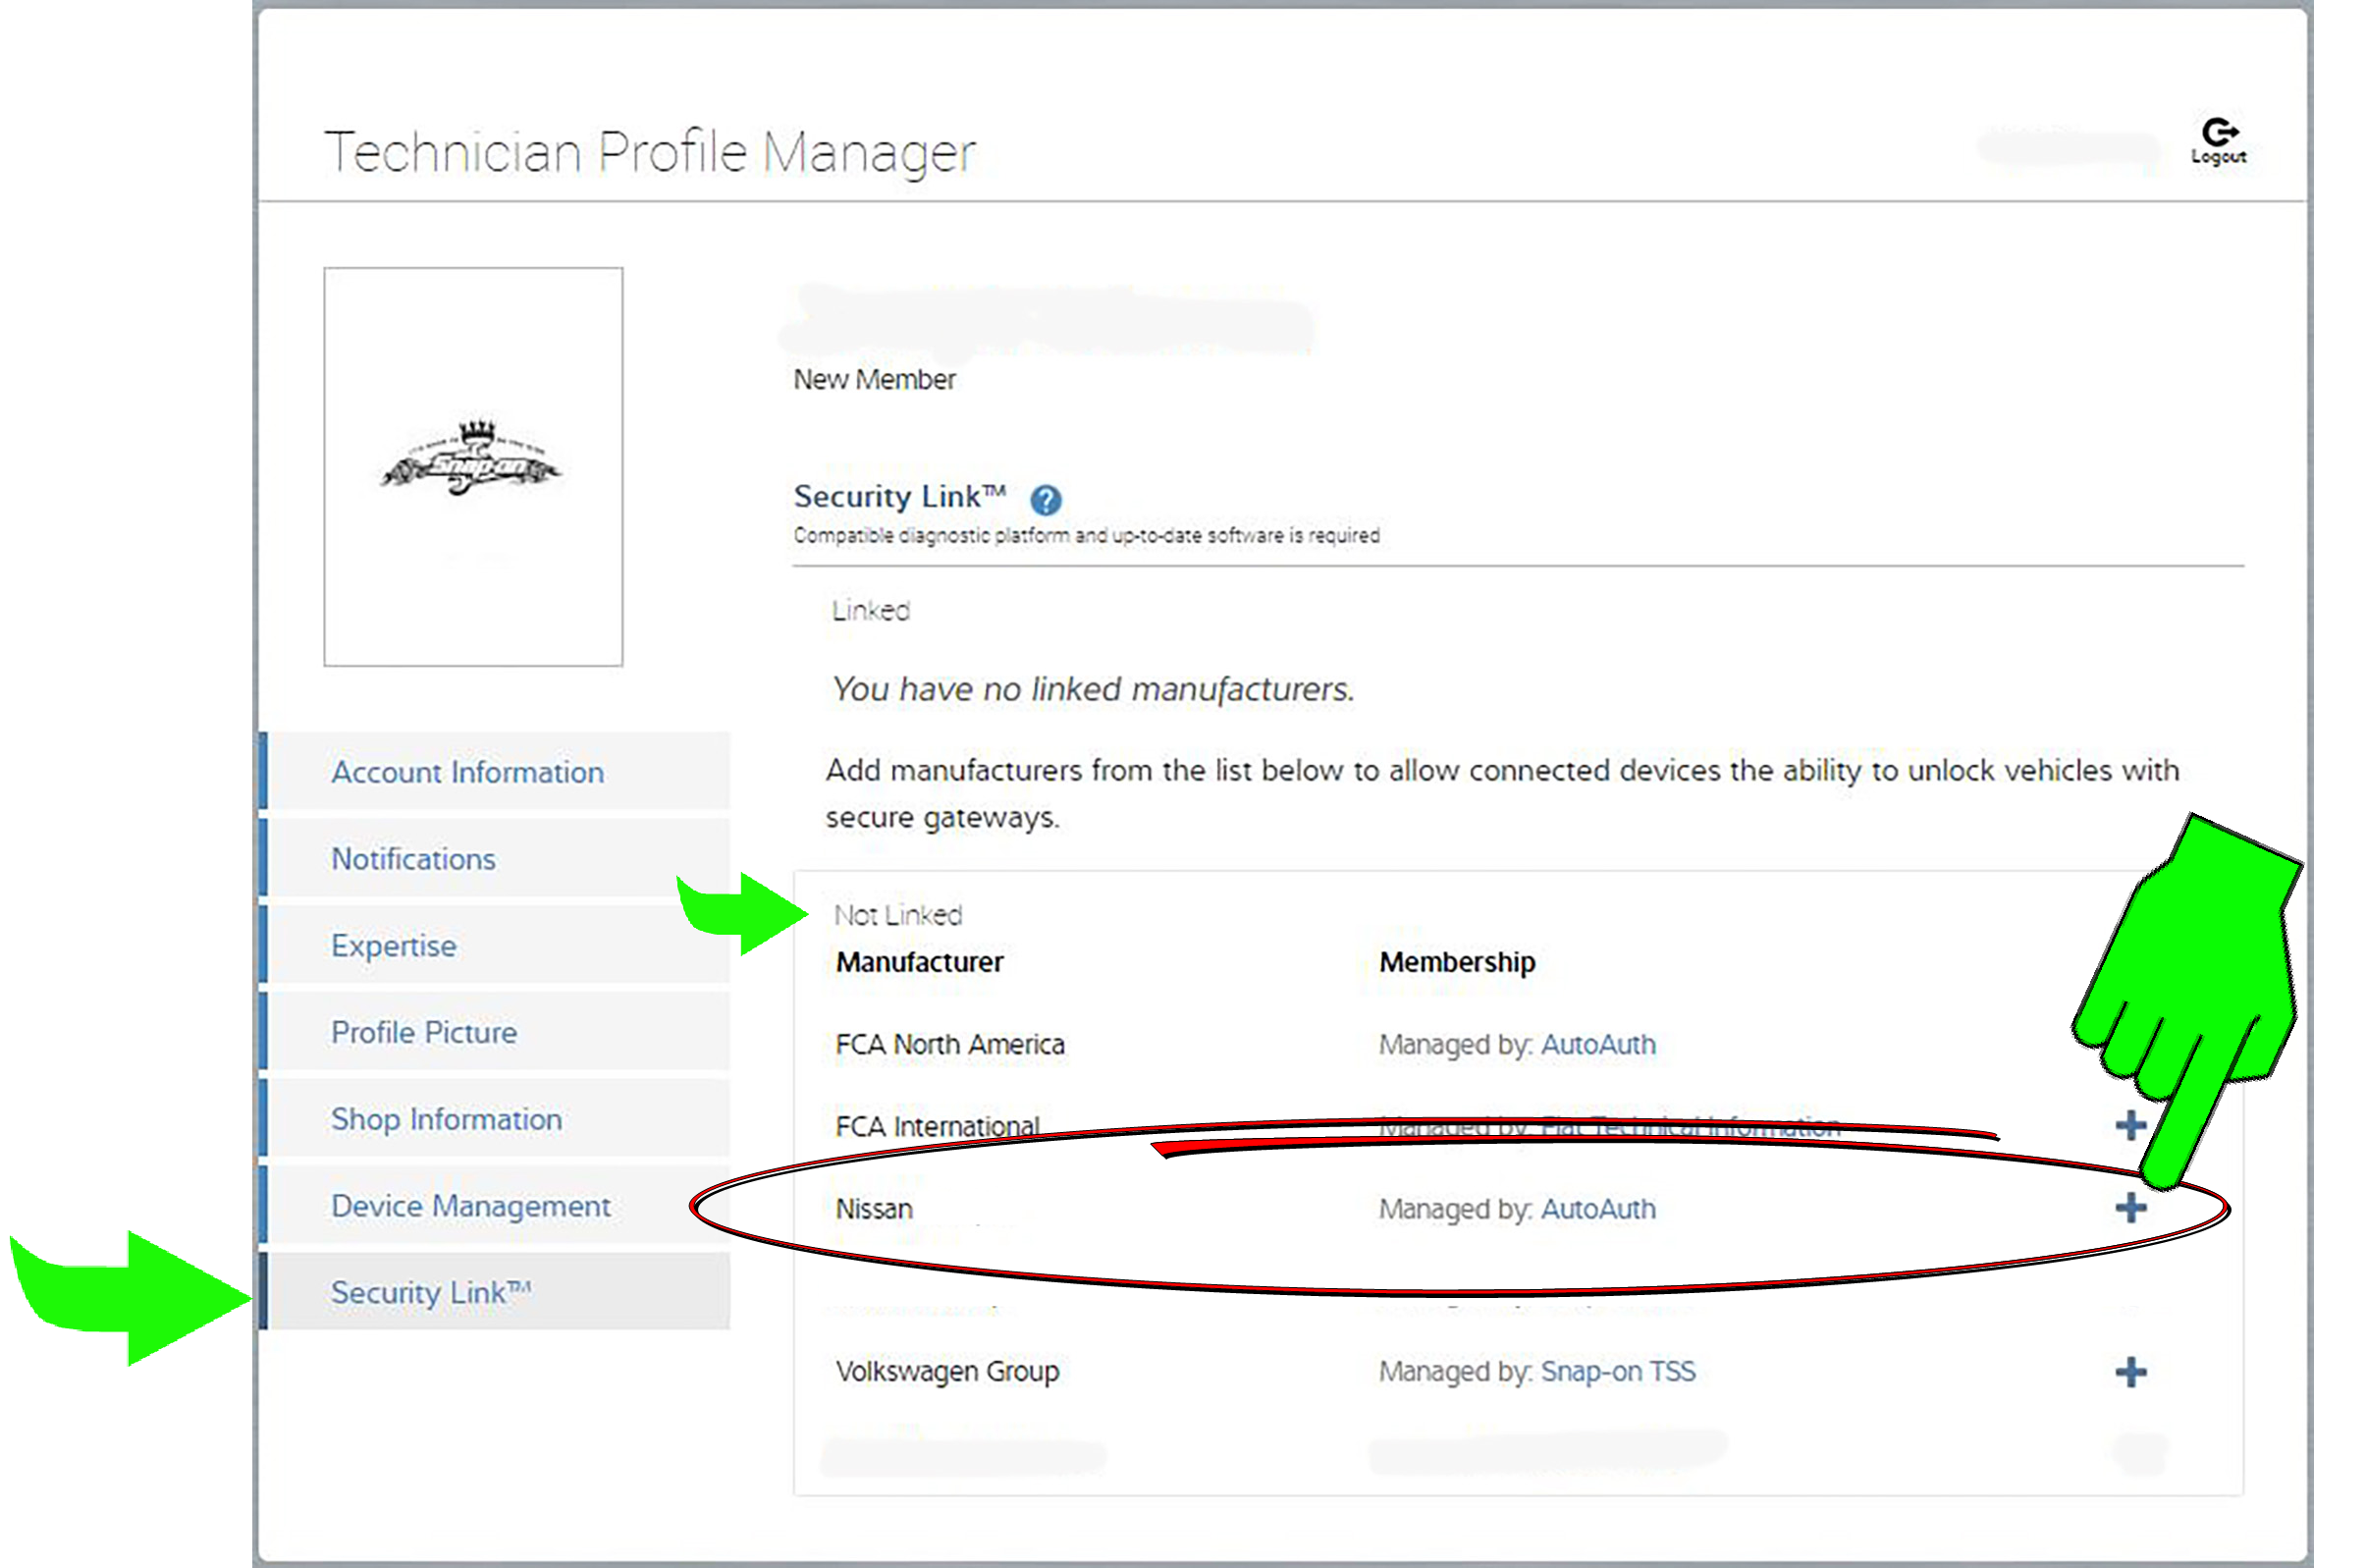
Task: Click the Technician Profile Manager title
Action: coord(650,152)
